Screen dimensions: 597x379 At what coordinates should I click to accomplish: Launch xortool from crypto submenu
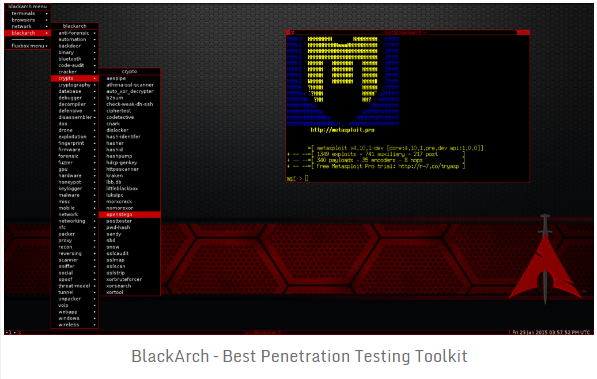(129, 292)
